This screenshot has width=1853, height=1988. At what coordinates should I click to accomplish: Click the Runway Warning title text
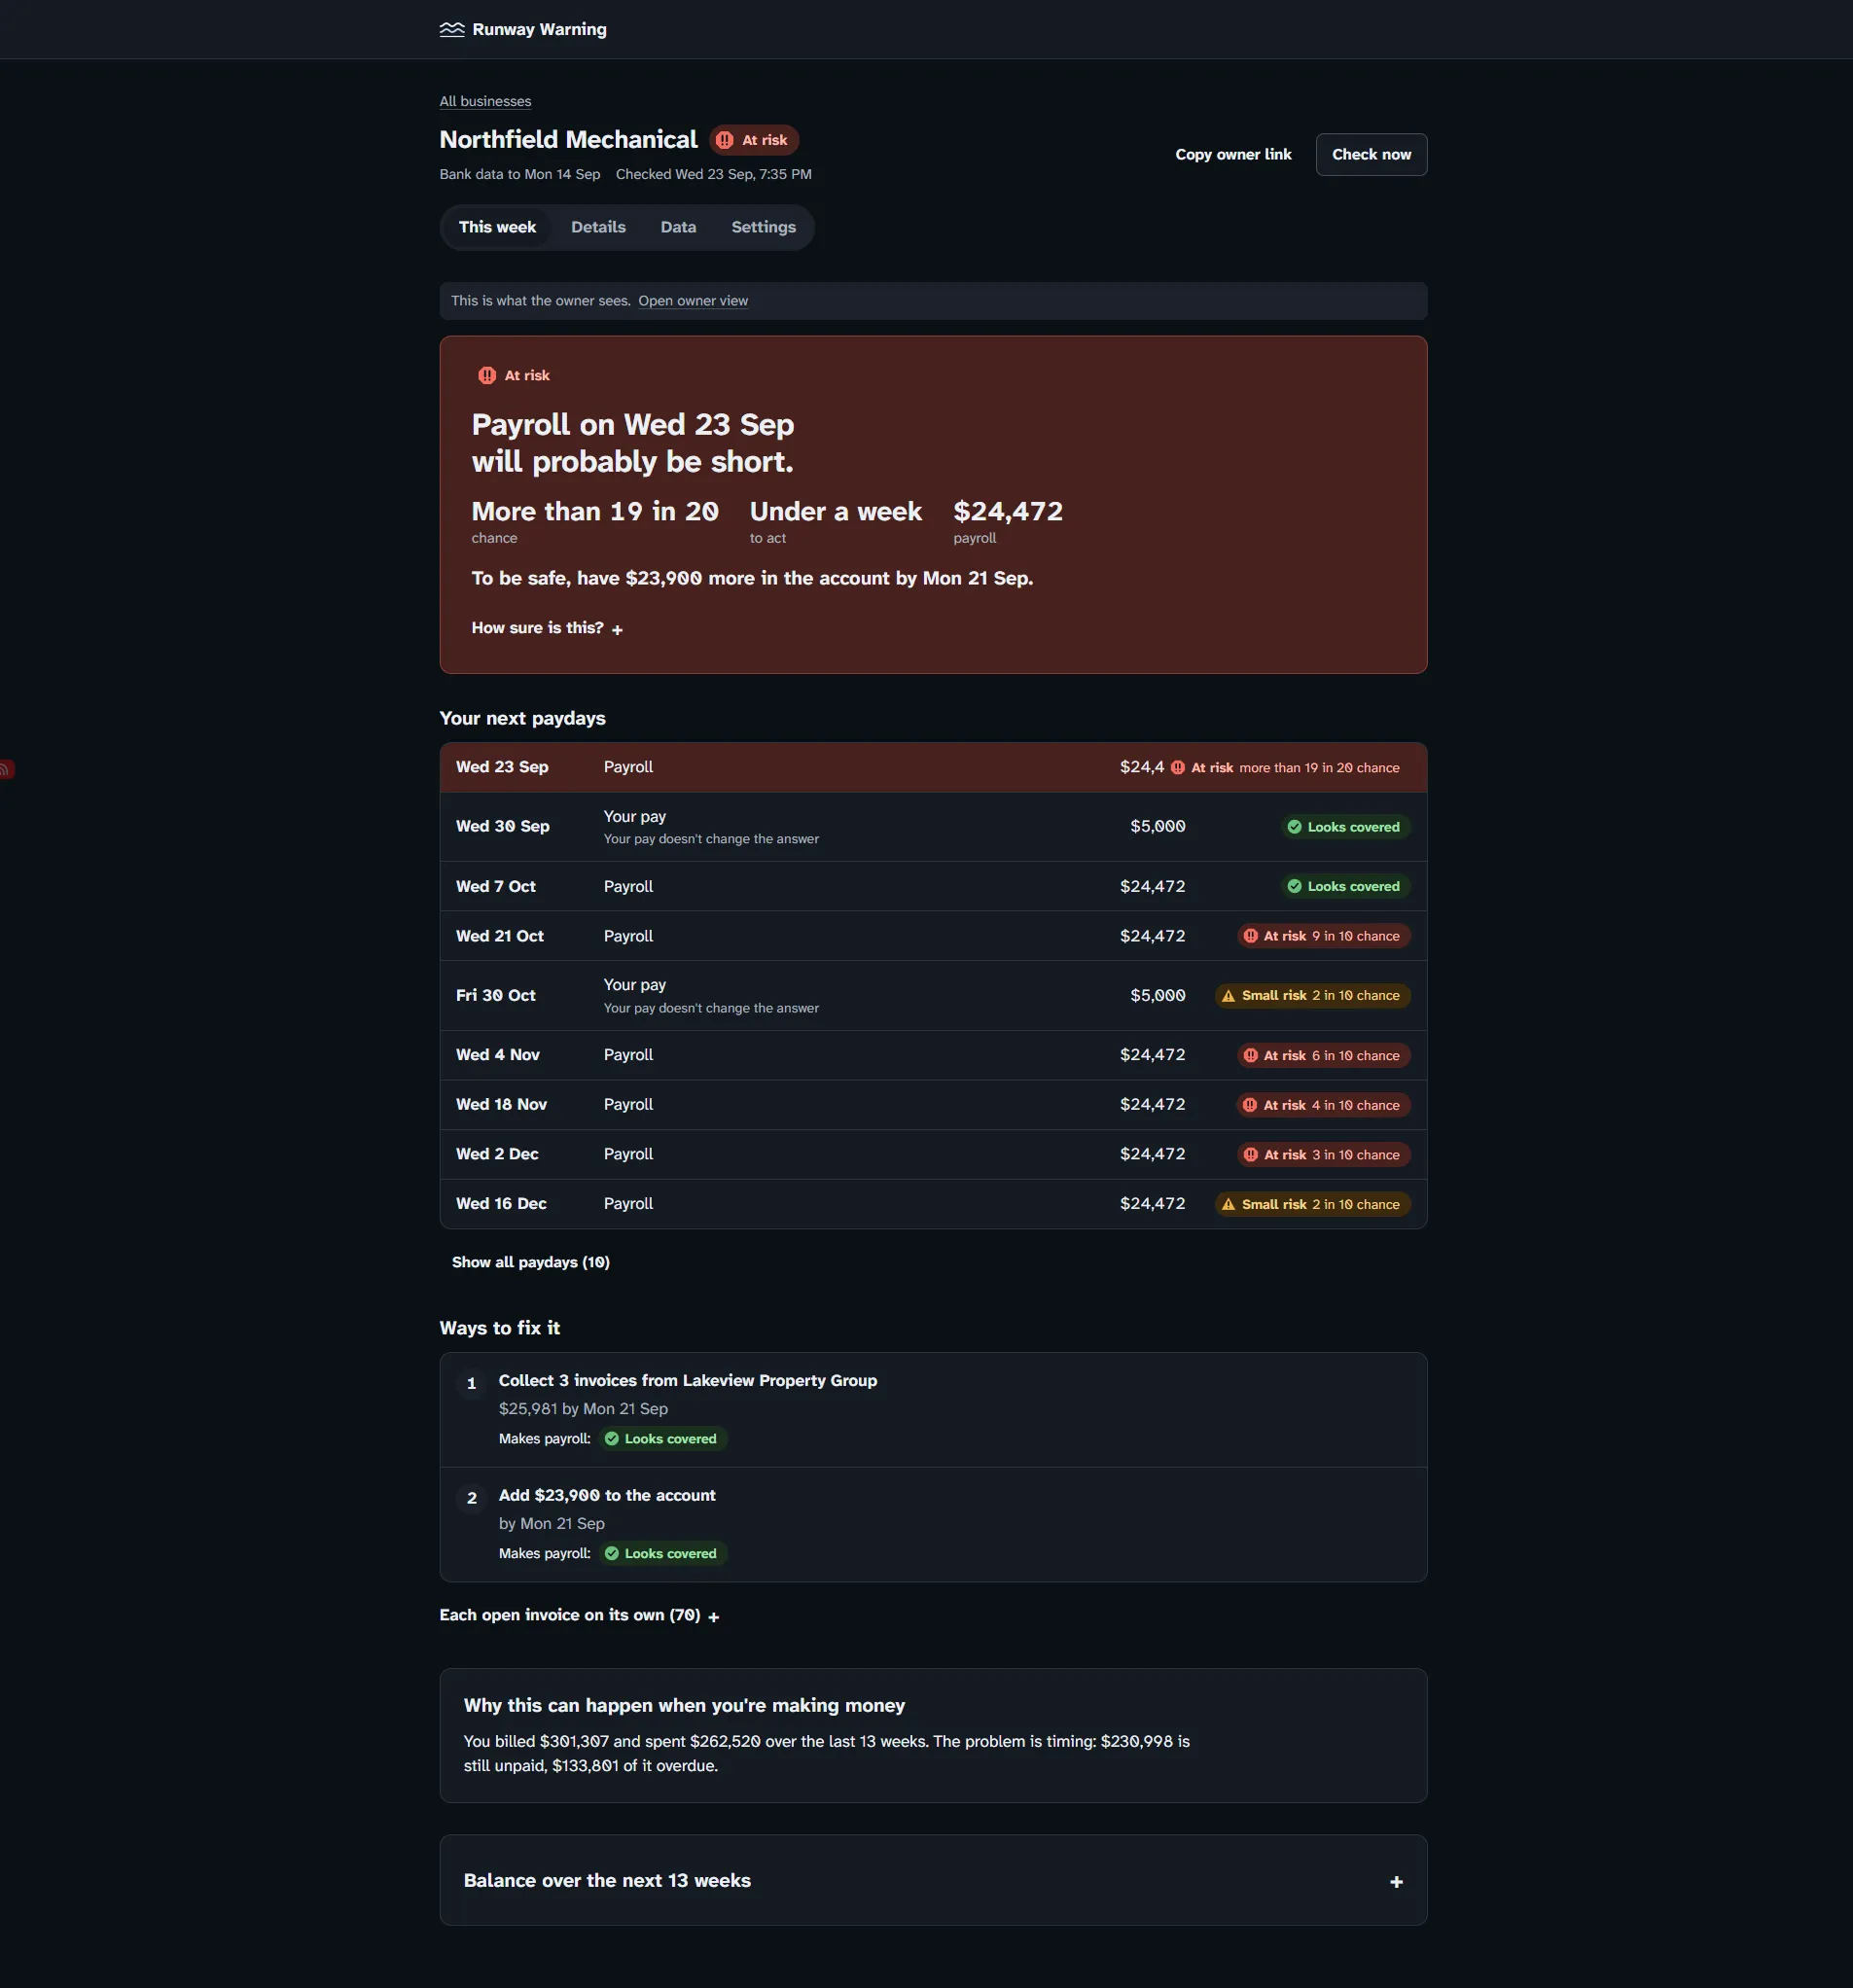pyautogui.click(x=539, y=30)
